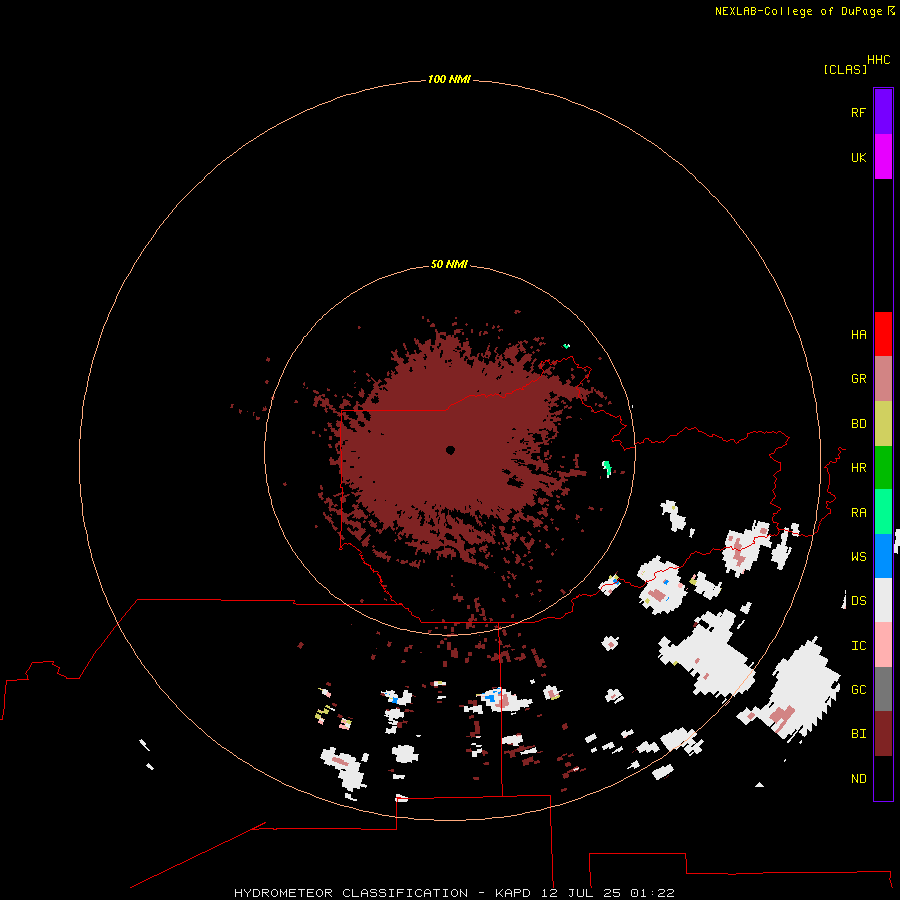
Task: Click the WS legend label
Action: click(x=858, y=557)
